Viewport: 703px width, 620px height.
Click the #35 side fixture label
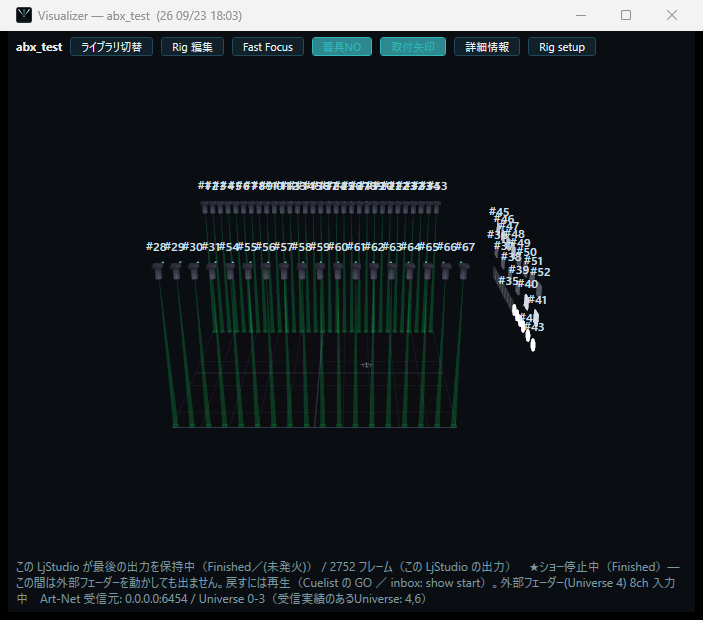pyautogui.click(x=508, y=281)
